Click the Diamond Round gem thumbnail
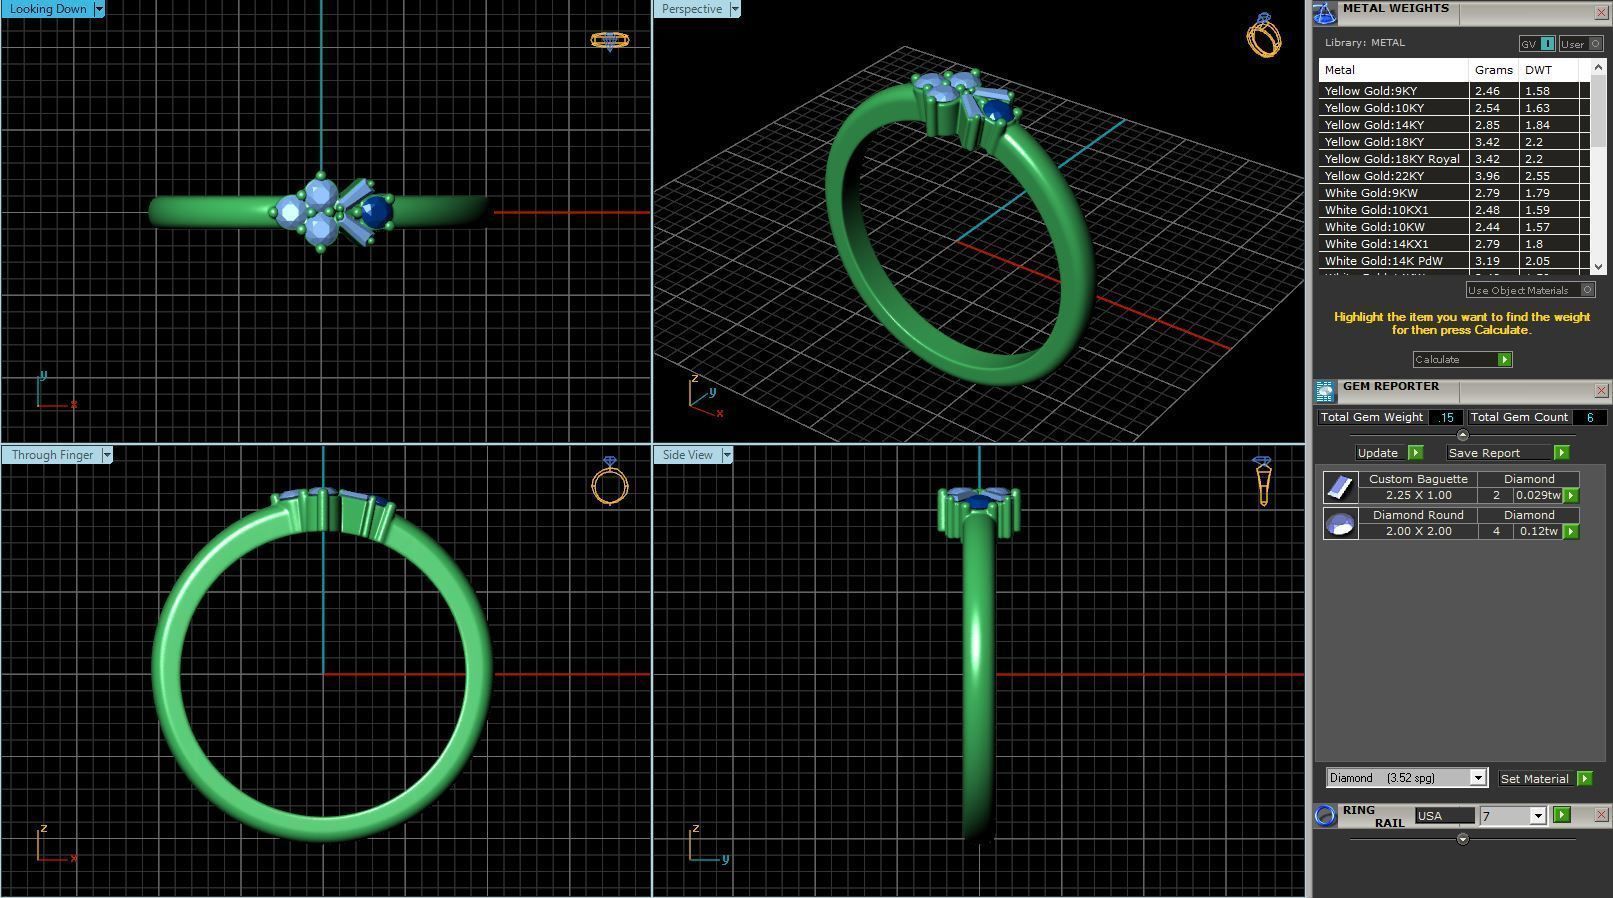Image resolution: width=1613 pixels, height=898 pixels. pyautogui.click(x=1340, y=523)
